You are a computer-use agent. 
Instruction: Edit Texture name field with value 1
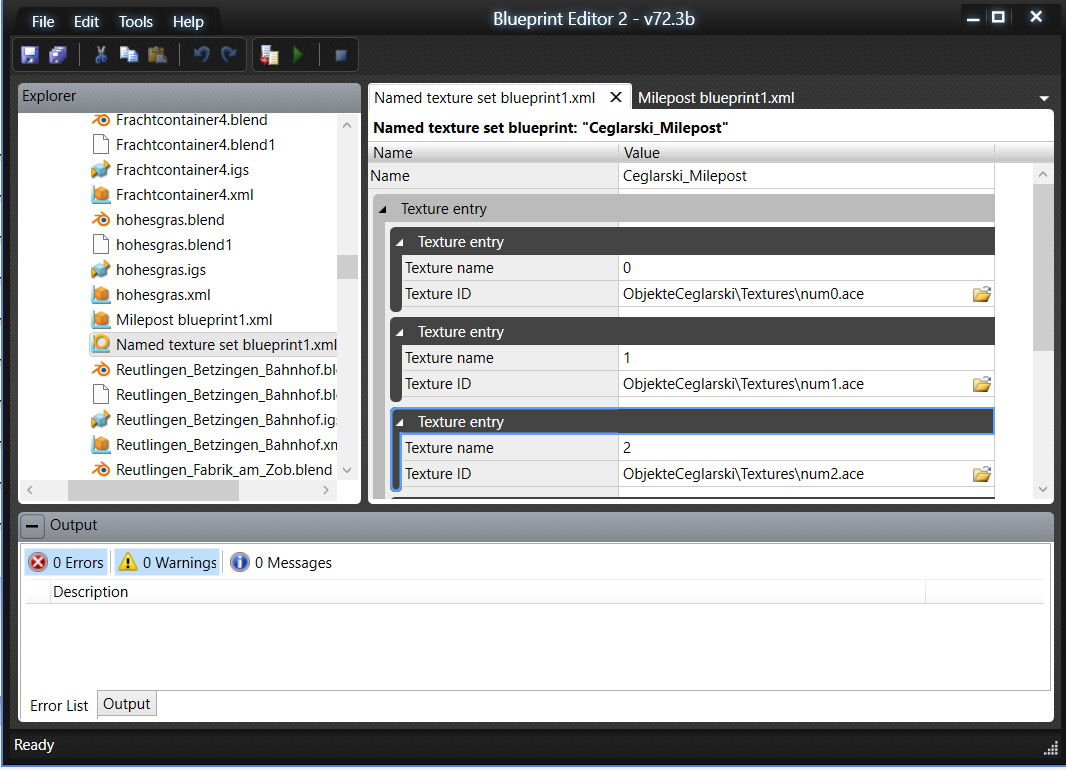tap(806, 358)
